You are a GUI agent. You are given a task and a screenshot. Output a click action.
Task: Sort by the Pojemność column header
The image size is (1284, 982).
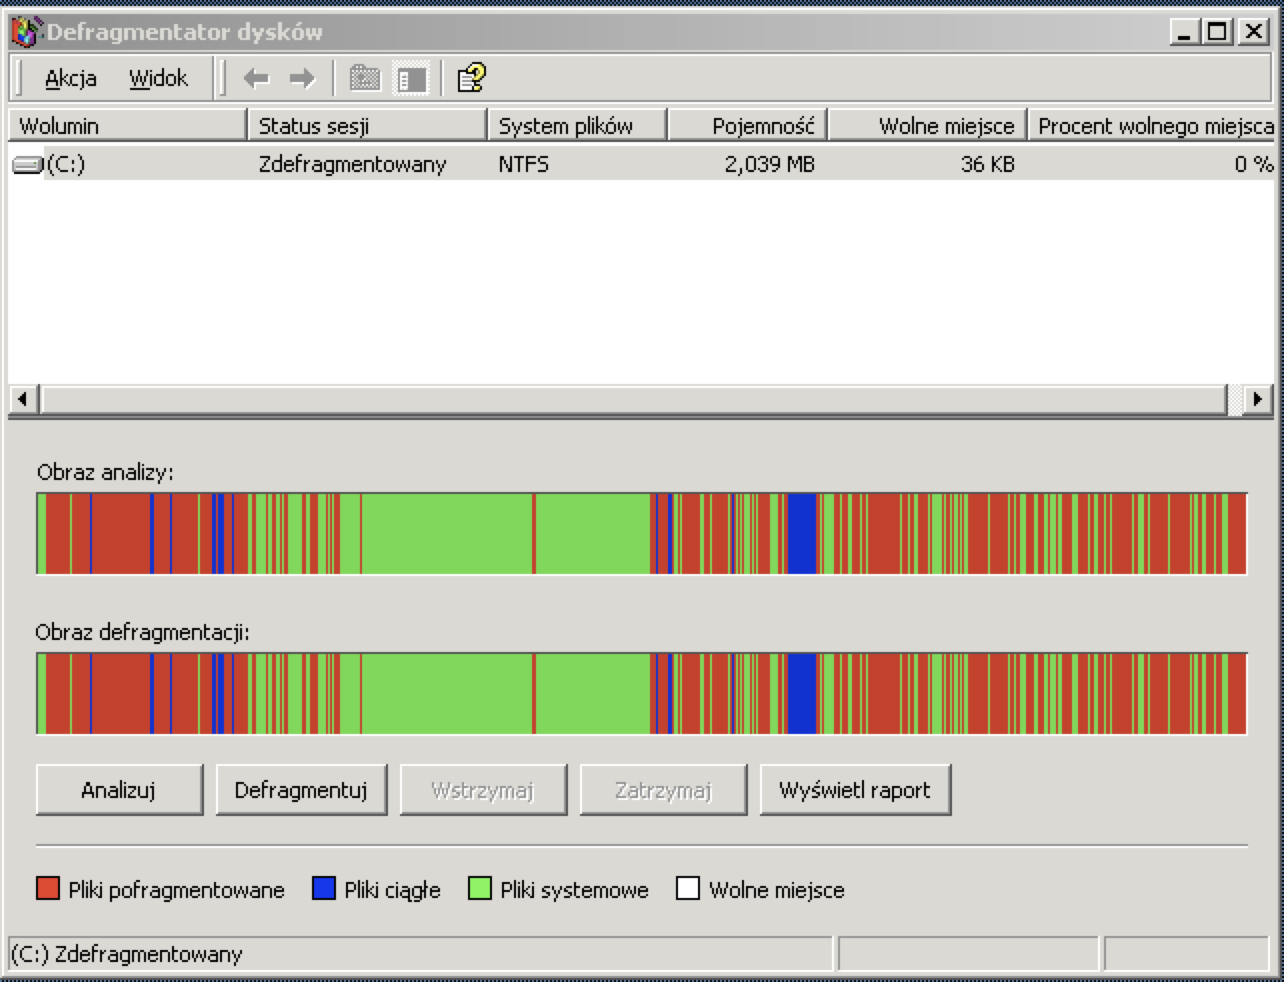pyautogui.click(x=747, y=126)
